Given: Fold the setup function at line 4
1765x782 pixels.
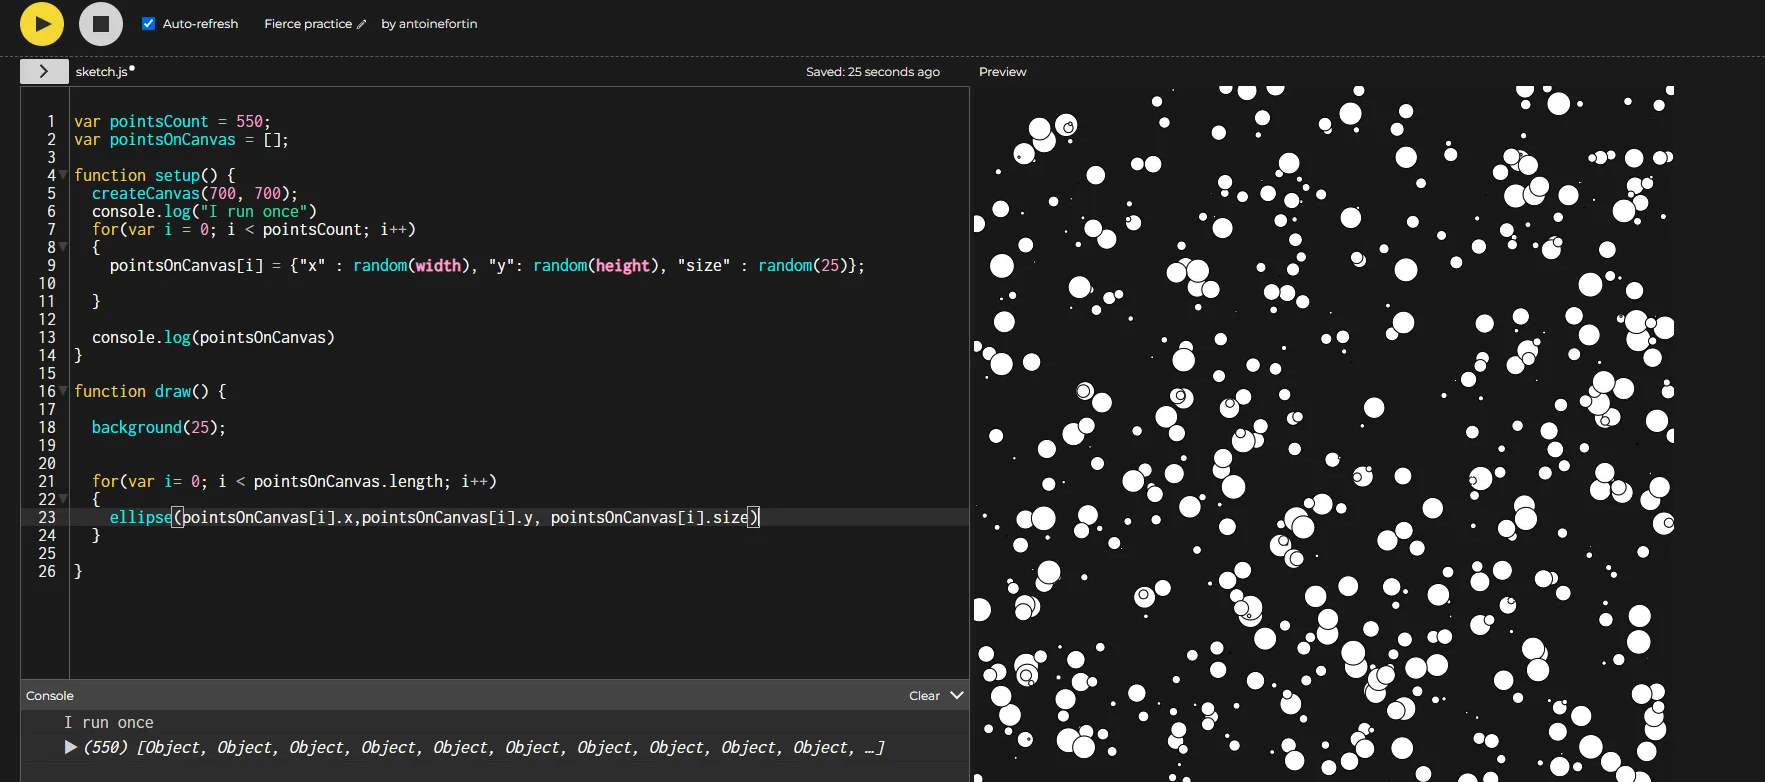Looking at the screenshot, I should coord(64,175).
